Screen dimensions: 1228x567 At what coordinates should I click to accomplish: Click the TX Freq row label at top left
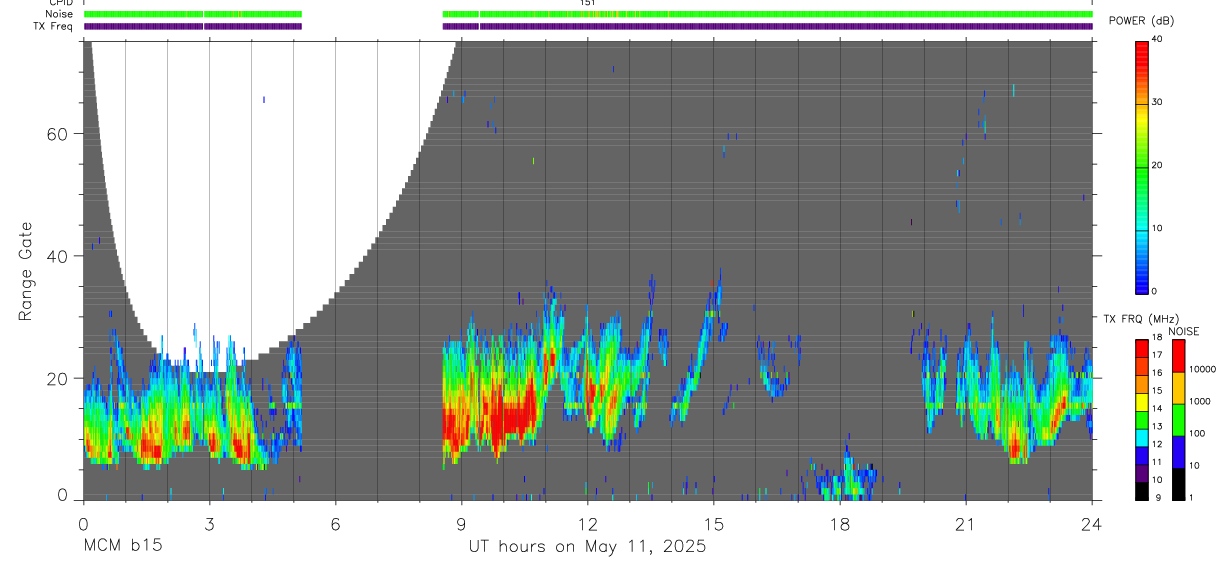pyautogui.click(x=53, y=26)
